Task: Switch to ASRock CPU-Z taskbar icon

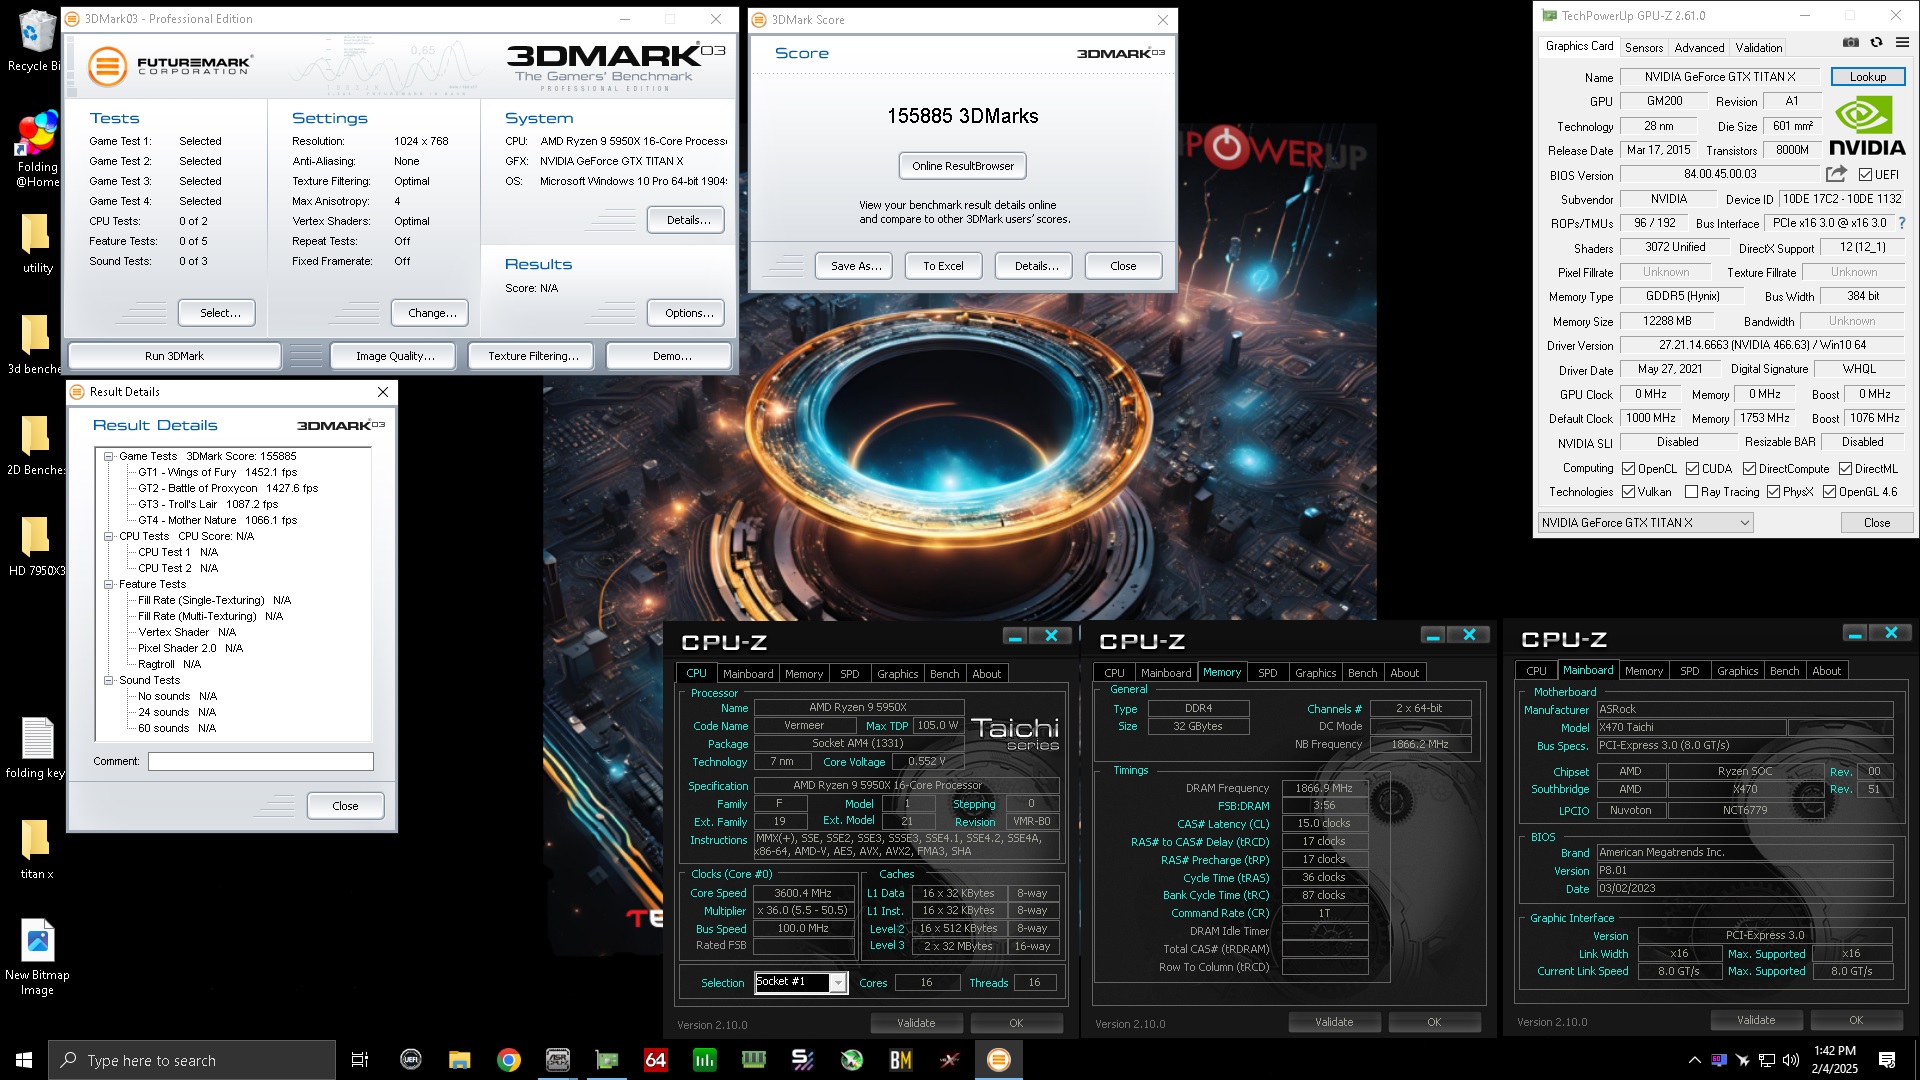Action: 557,1060
